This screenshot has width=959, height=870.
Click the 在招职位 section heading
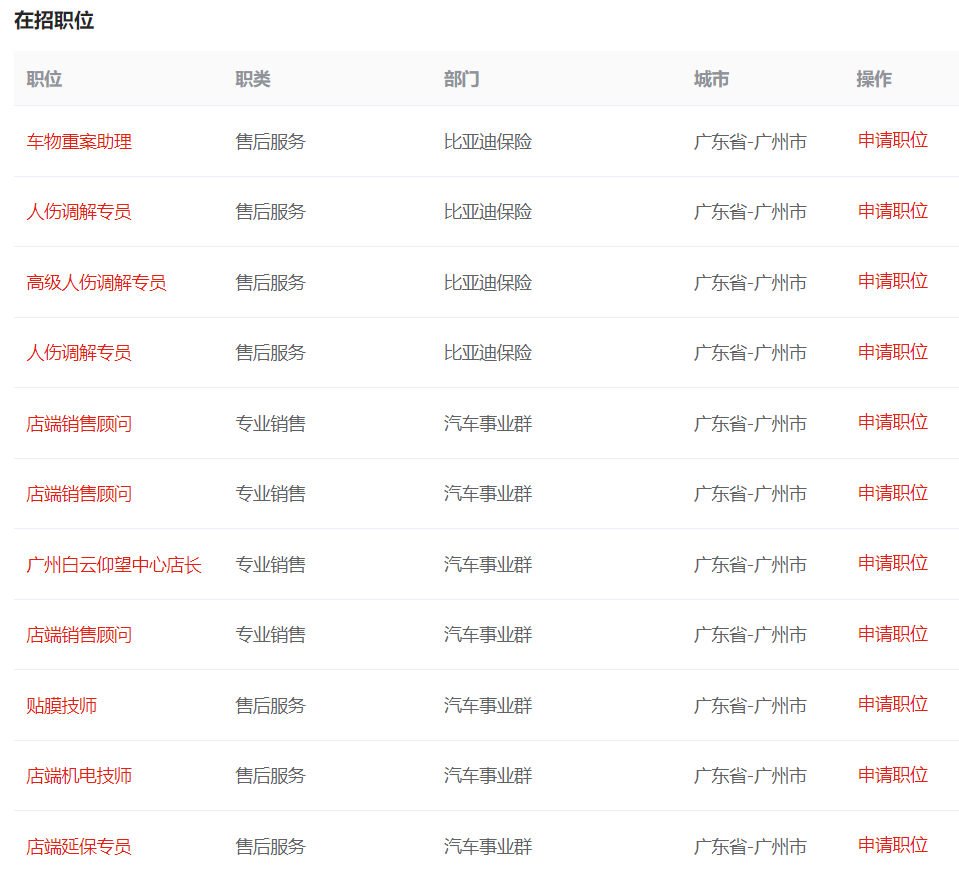click(54, 20)
